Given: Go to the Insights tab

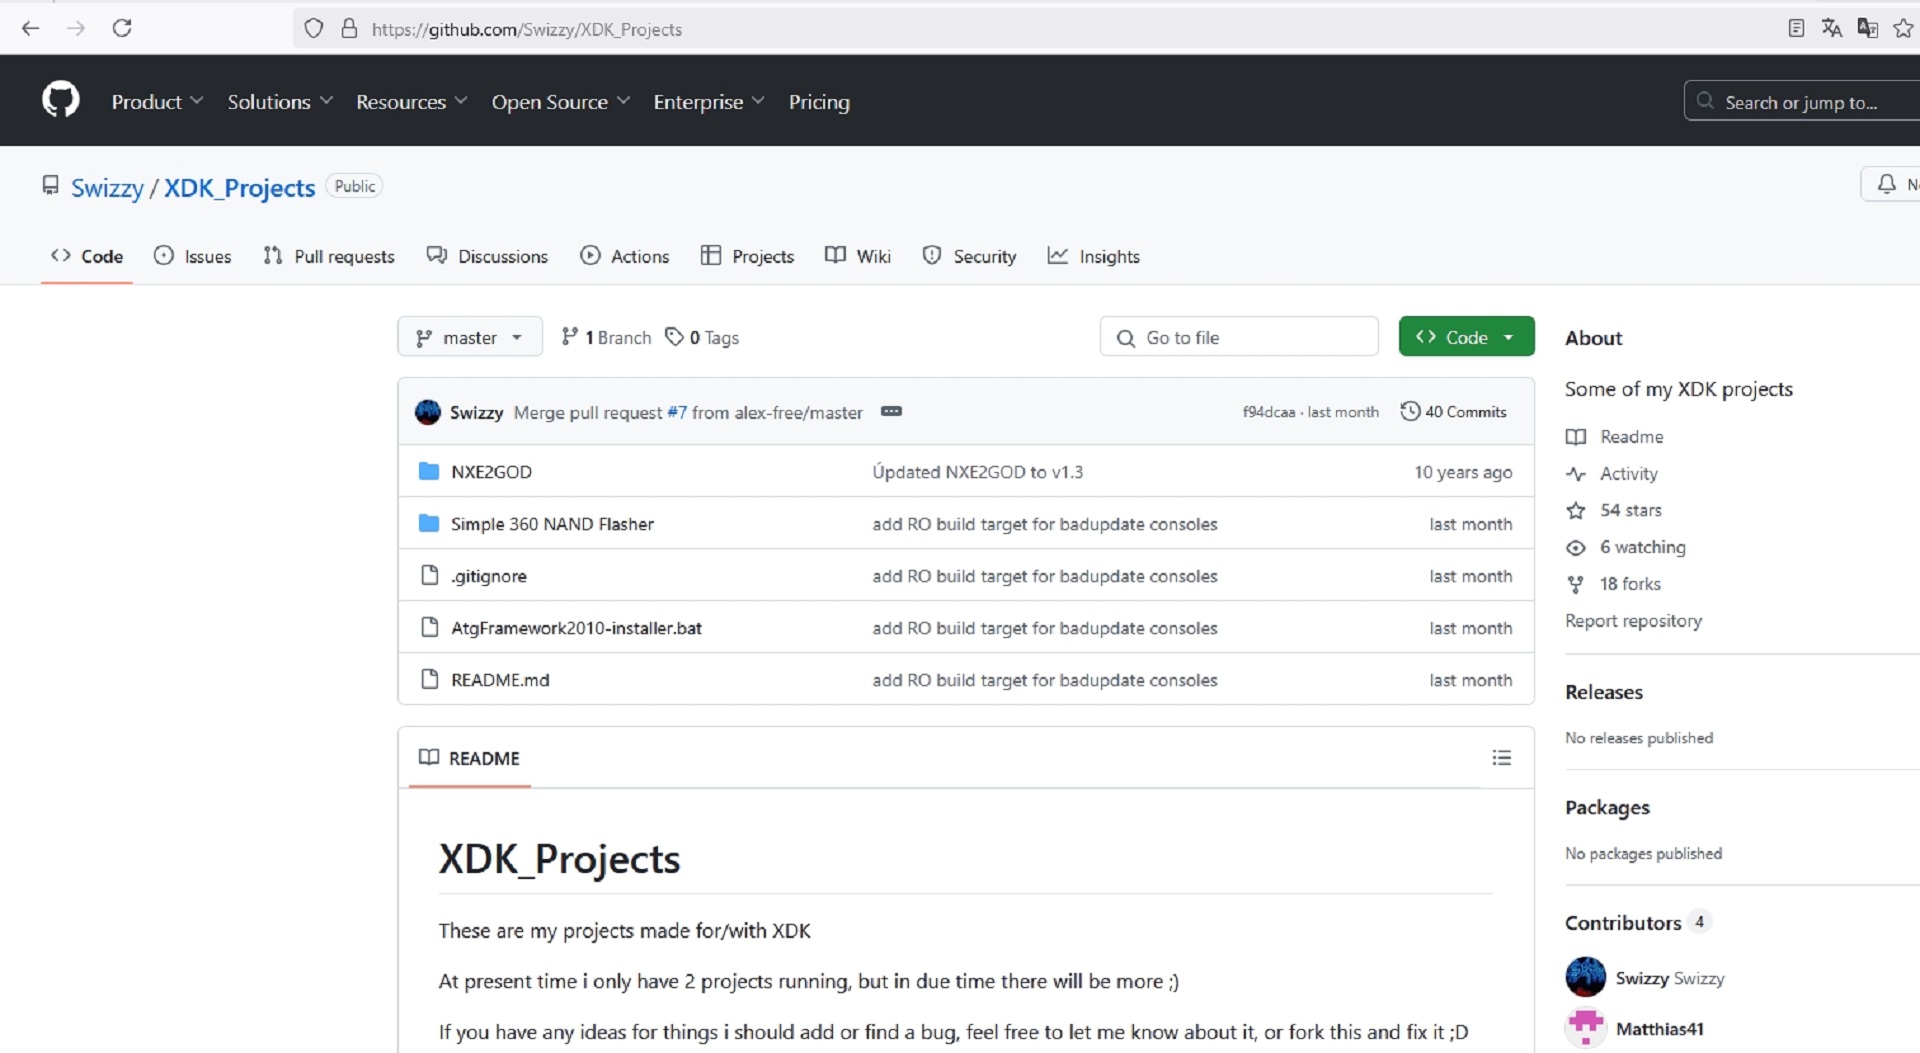Looking at the screenshot, I should point(1093,256).
